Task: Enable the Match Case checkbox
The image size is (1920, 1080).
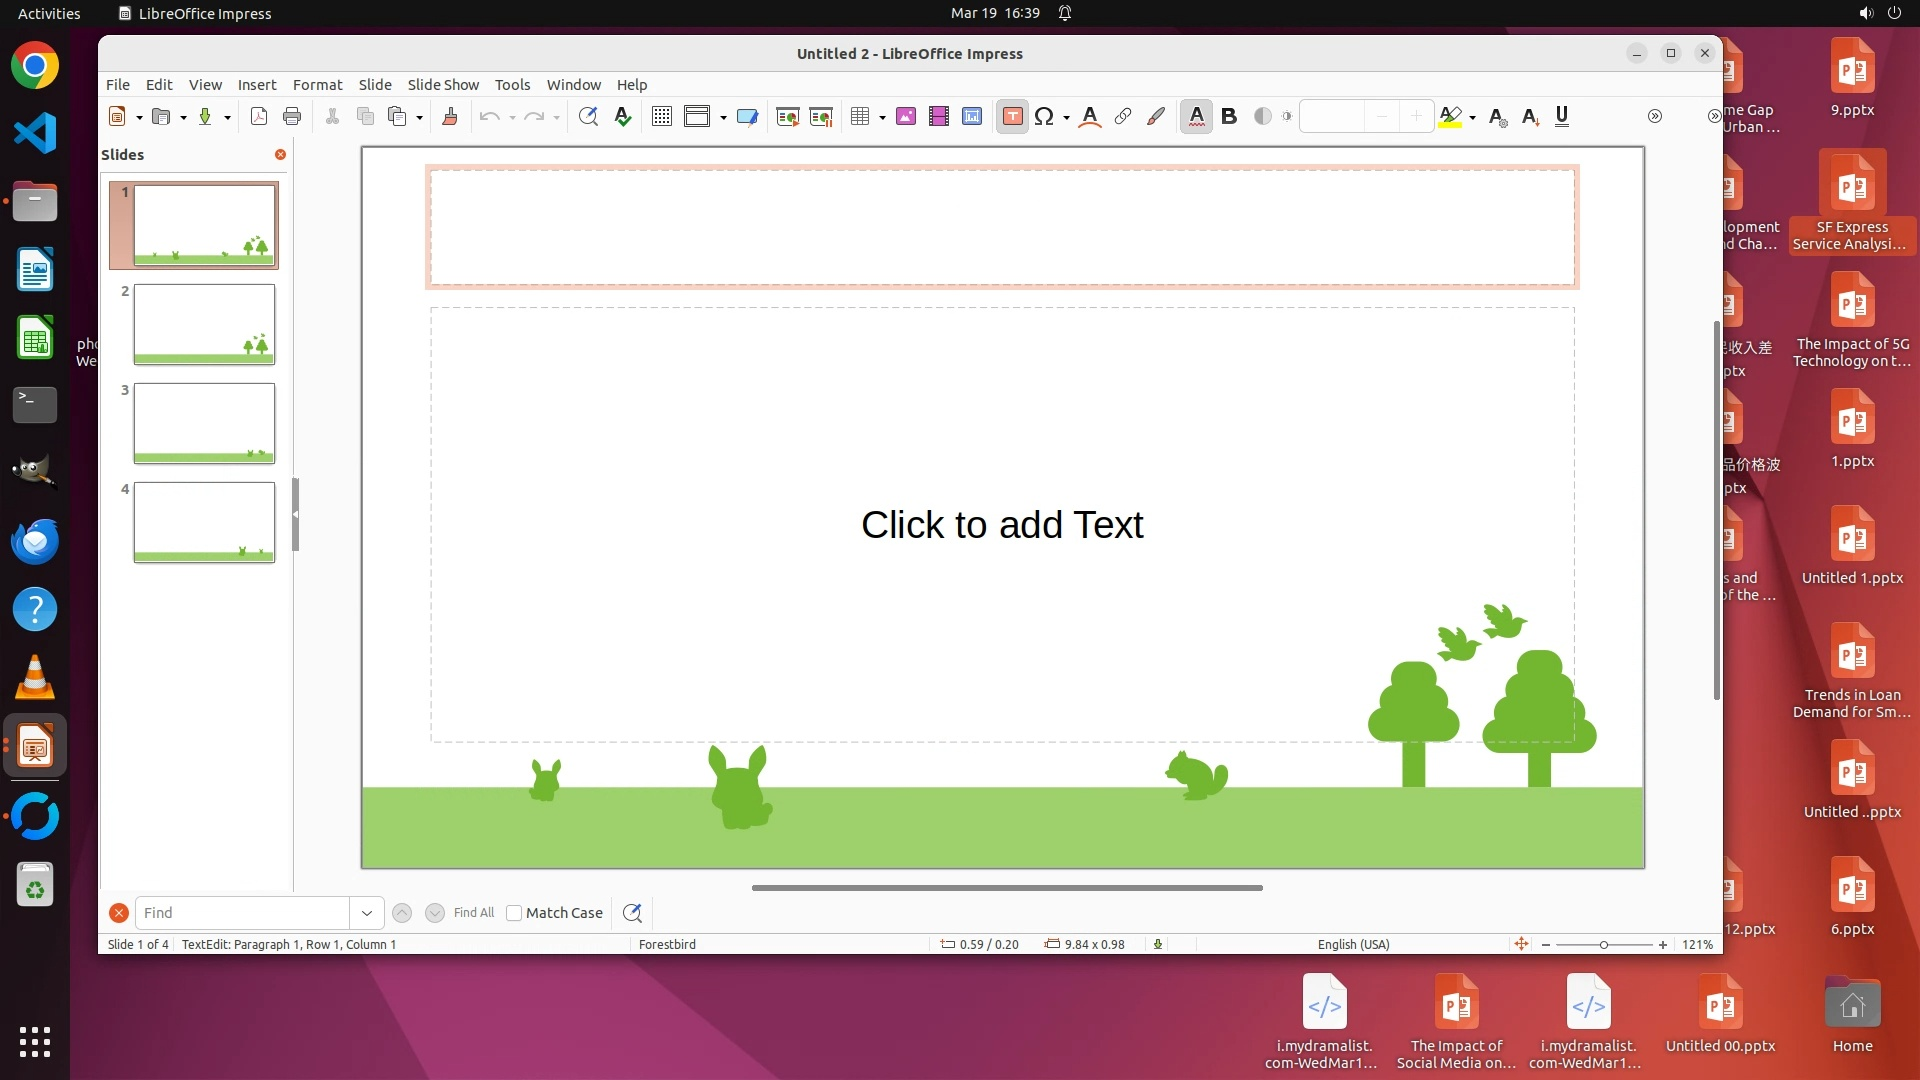Action: (514, 913)
